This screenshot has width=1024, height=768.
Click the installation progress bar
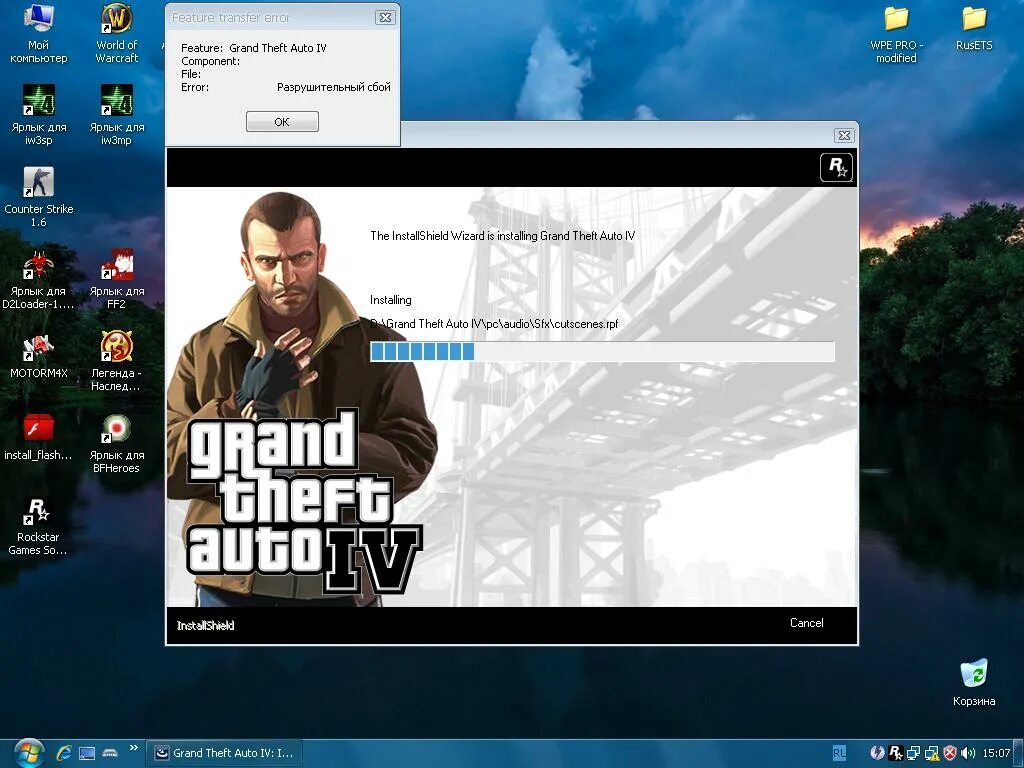pyautogui.click(x=602, y=351)
